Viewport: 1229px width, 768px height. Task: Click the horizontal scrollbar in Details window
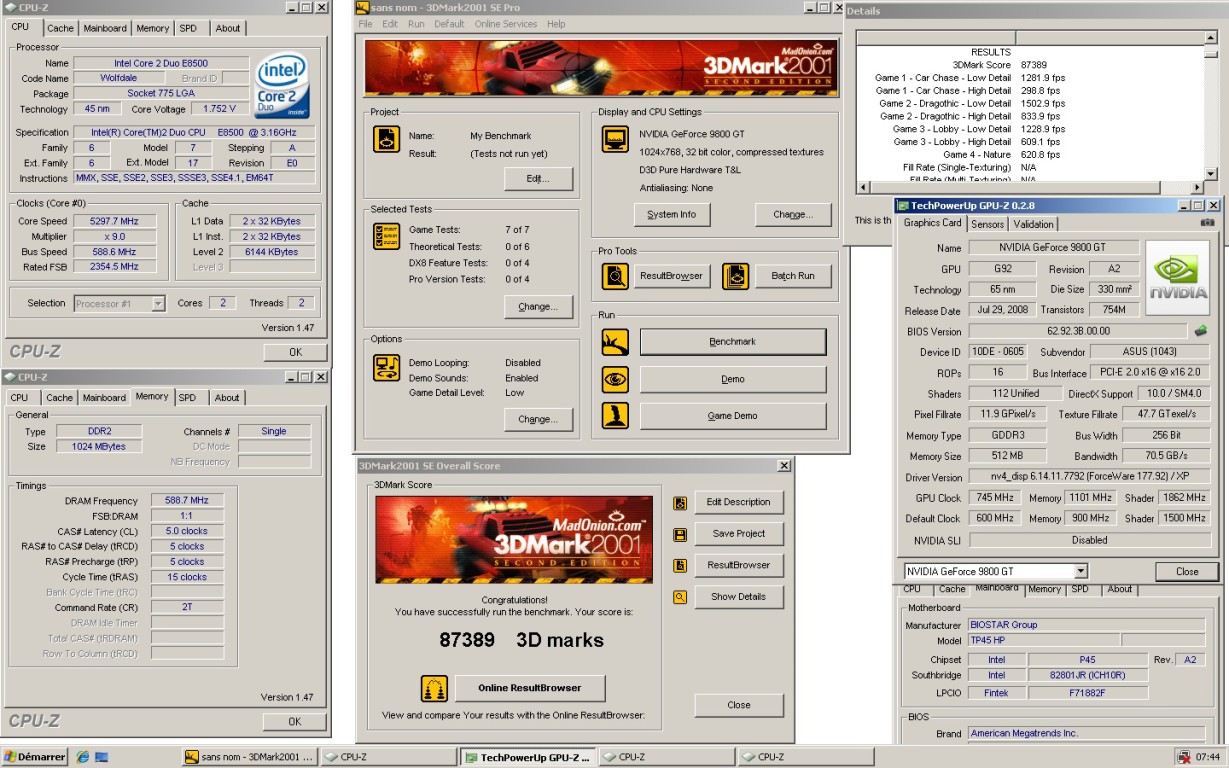click(x=1031, y=187)
